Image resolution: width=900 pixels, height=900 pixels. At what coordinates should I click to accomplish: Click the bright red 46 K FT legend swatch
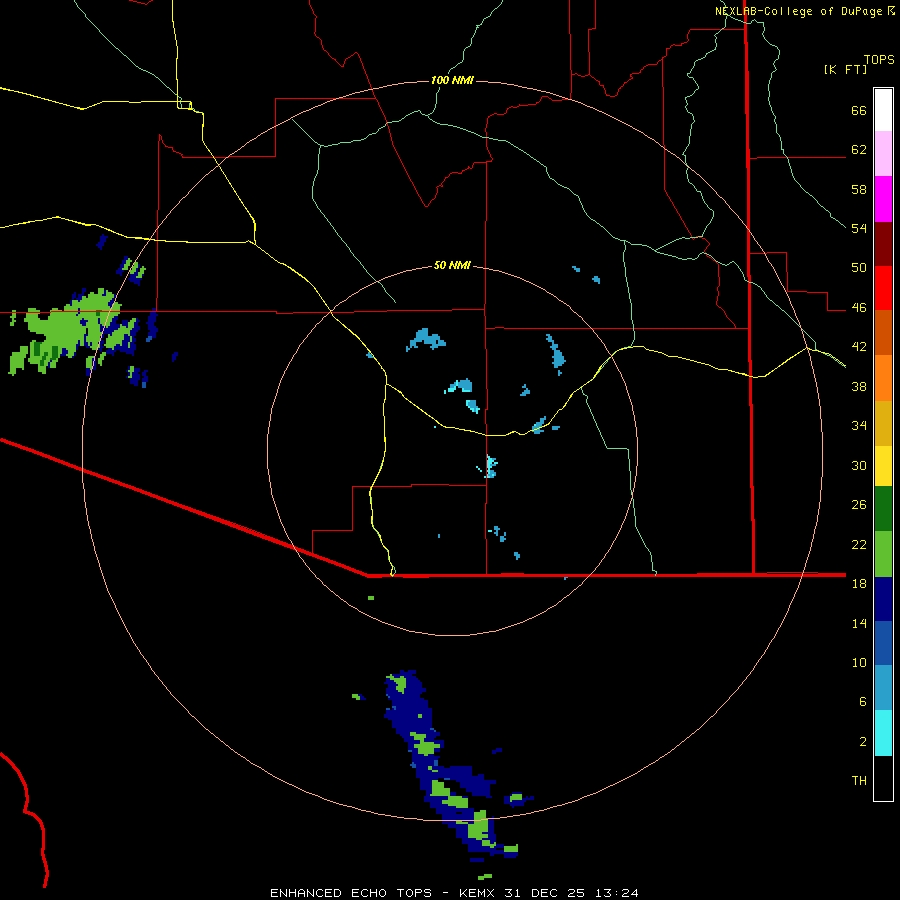[883, 288]
